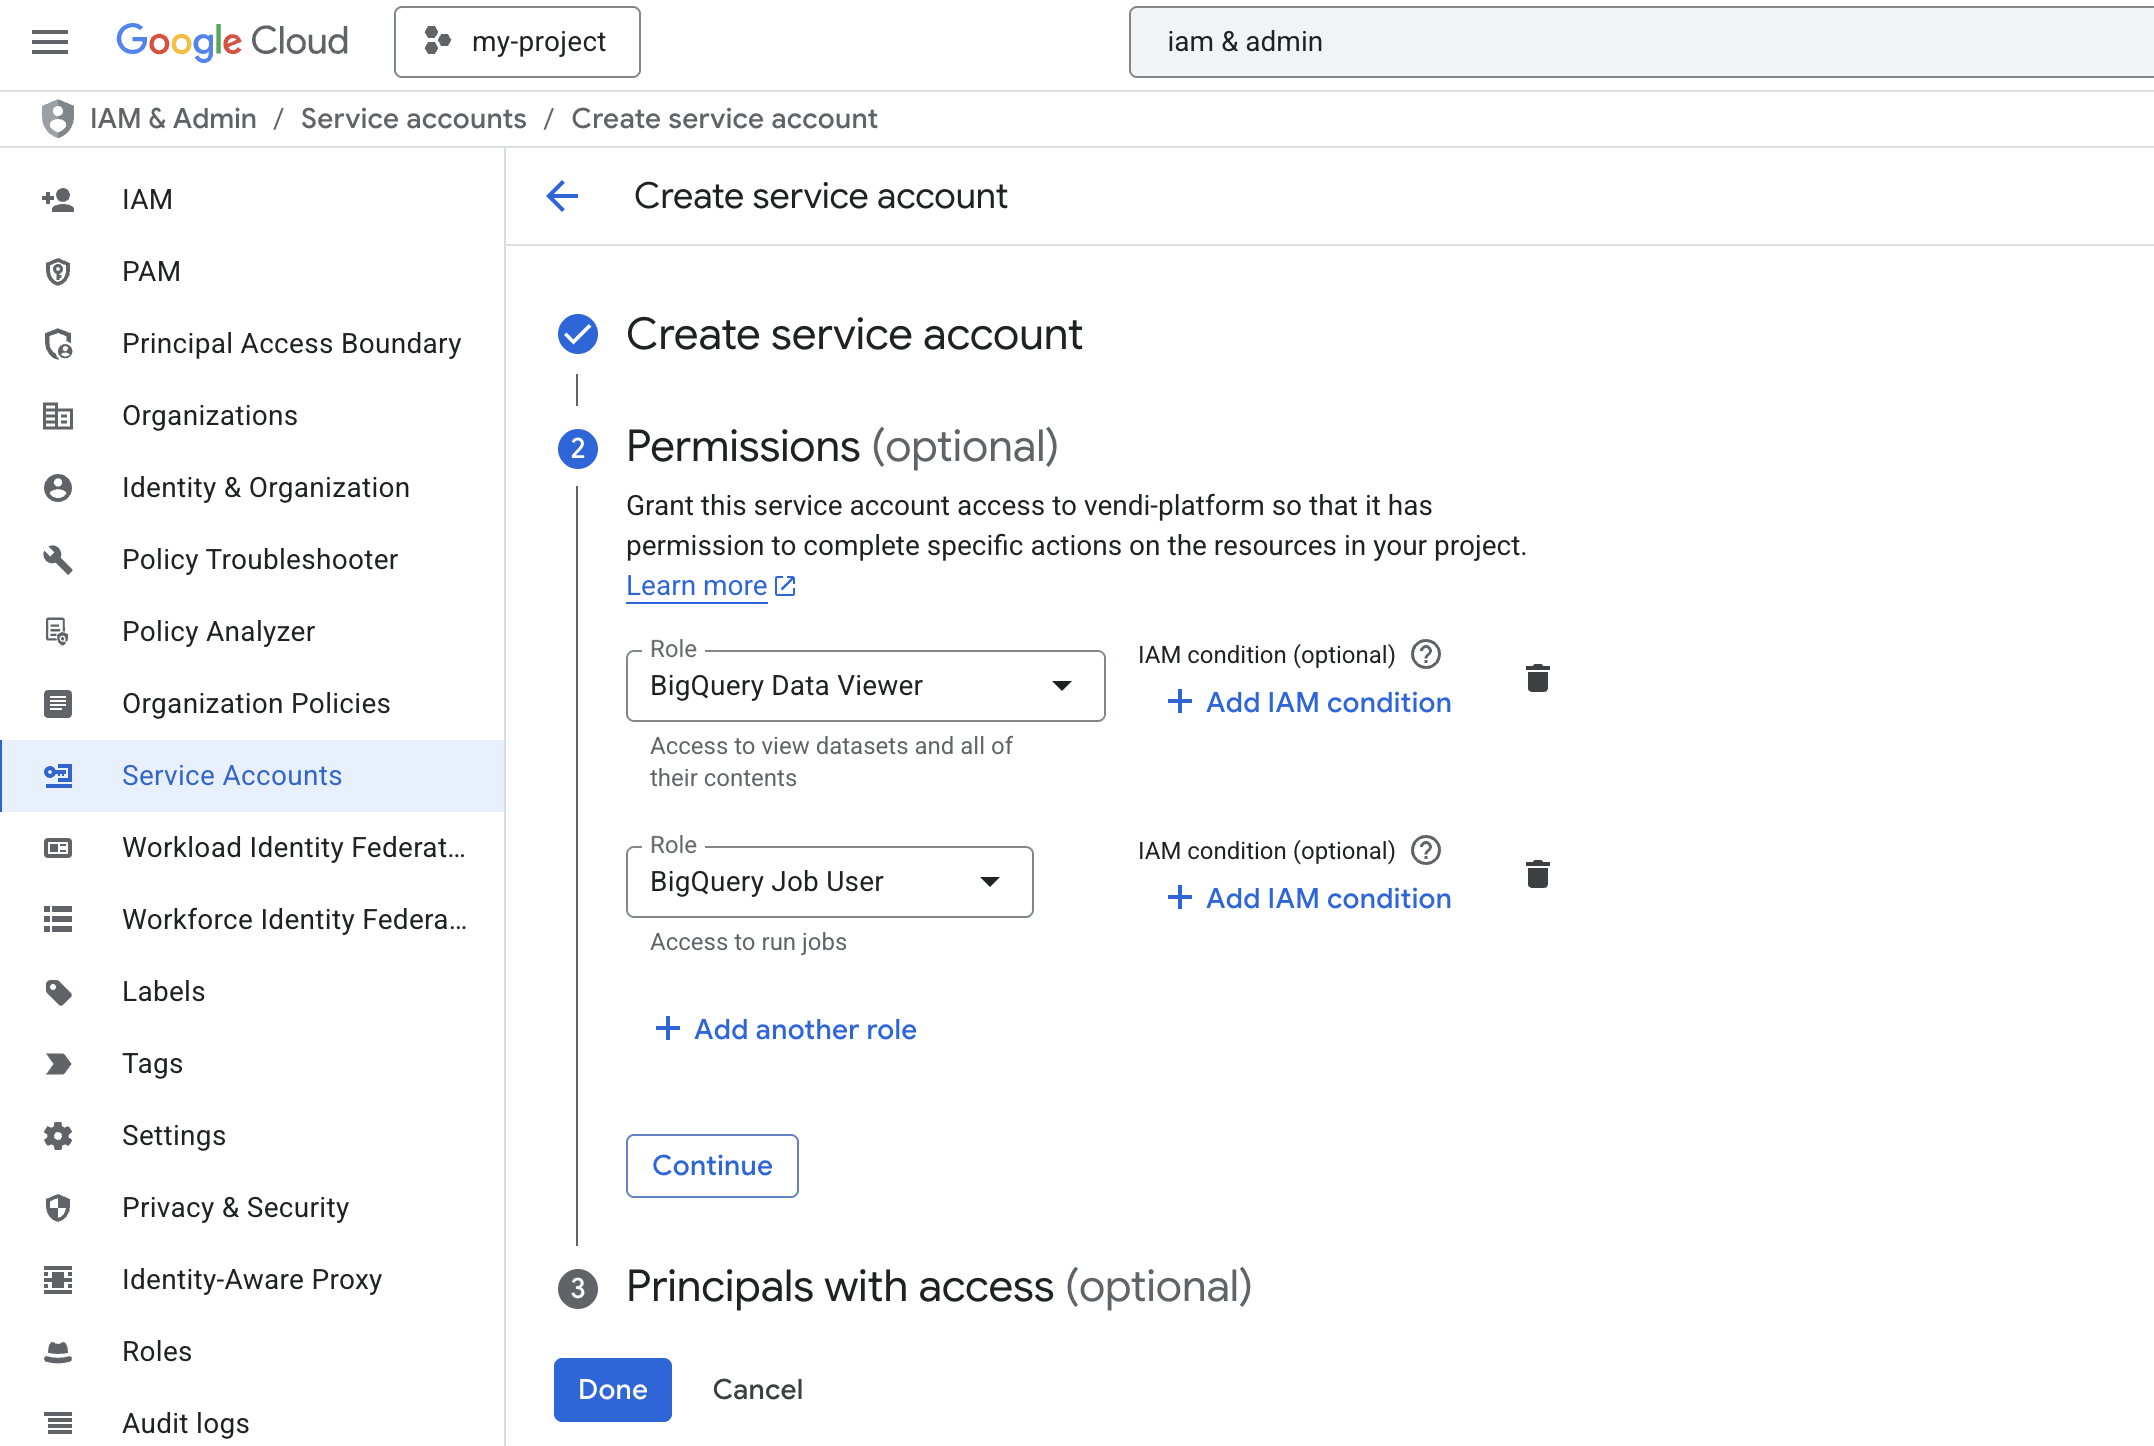Open the BigQuery Data Viewer role dropdown
This screenshot has width=2154, height=1446.
1062,686
